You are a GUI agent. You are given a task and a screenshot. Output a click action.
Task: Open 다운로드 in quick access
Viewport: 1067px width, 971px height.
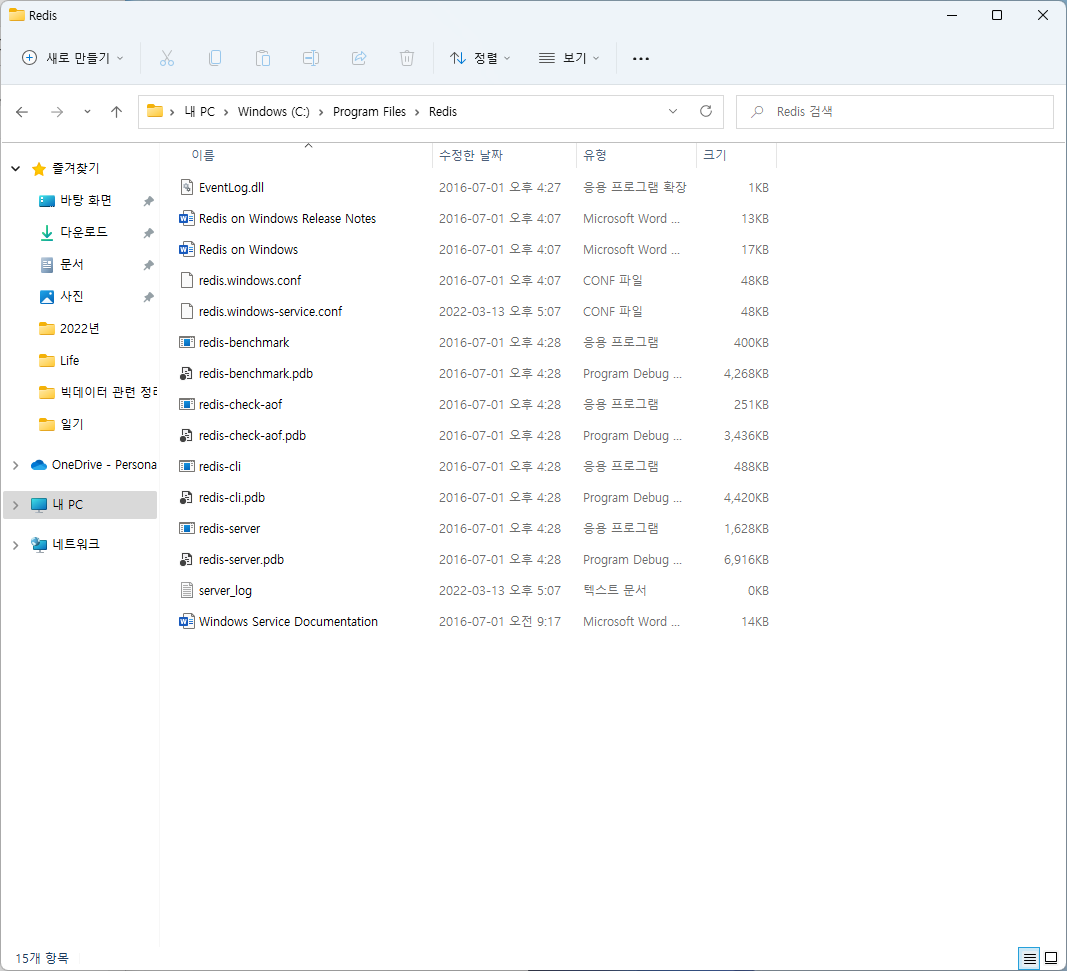(x=84, y=232)
